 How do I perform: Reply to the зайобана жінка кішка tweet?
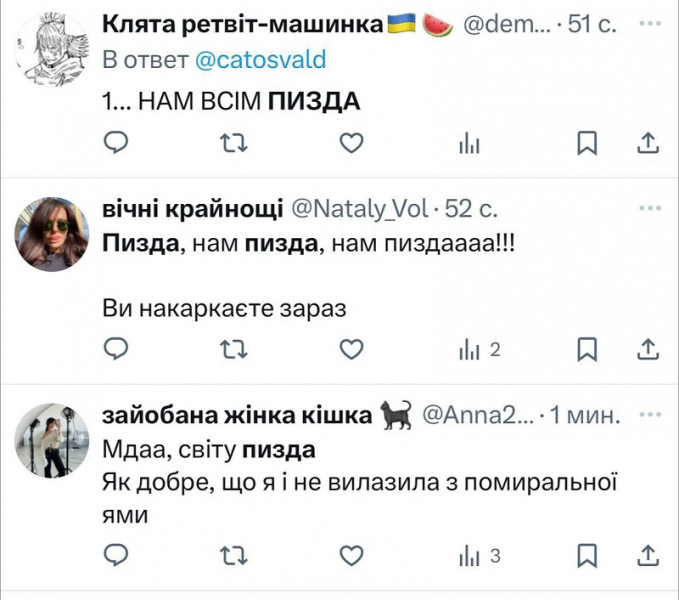click(x=118, y=555)
